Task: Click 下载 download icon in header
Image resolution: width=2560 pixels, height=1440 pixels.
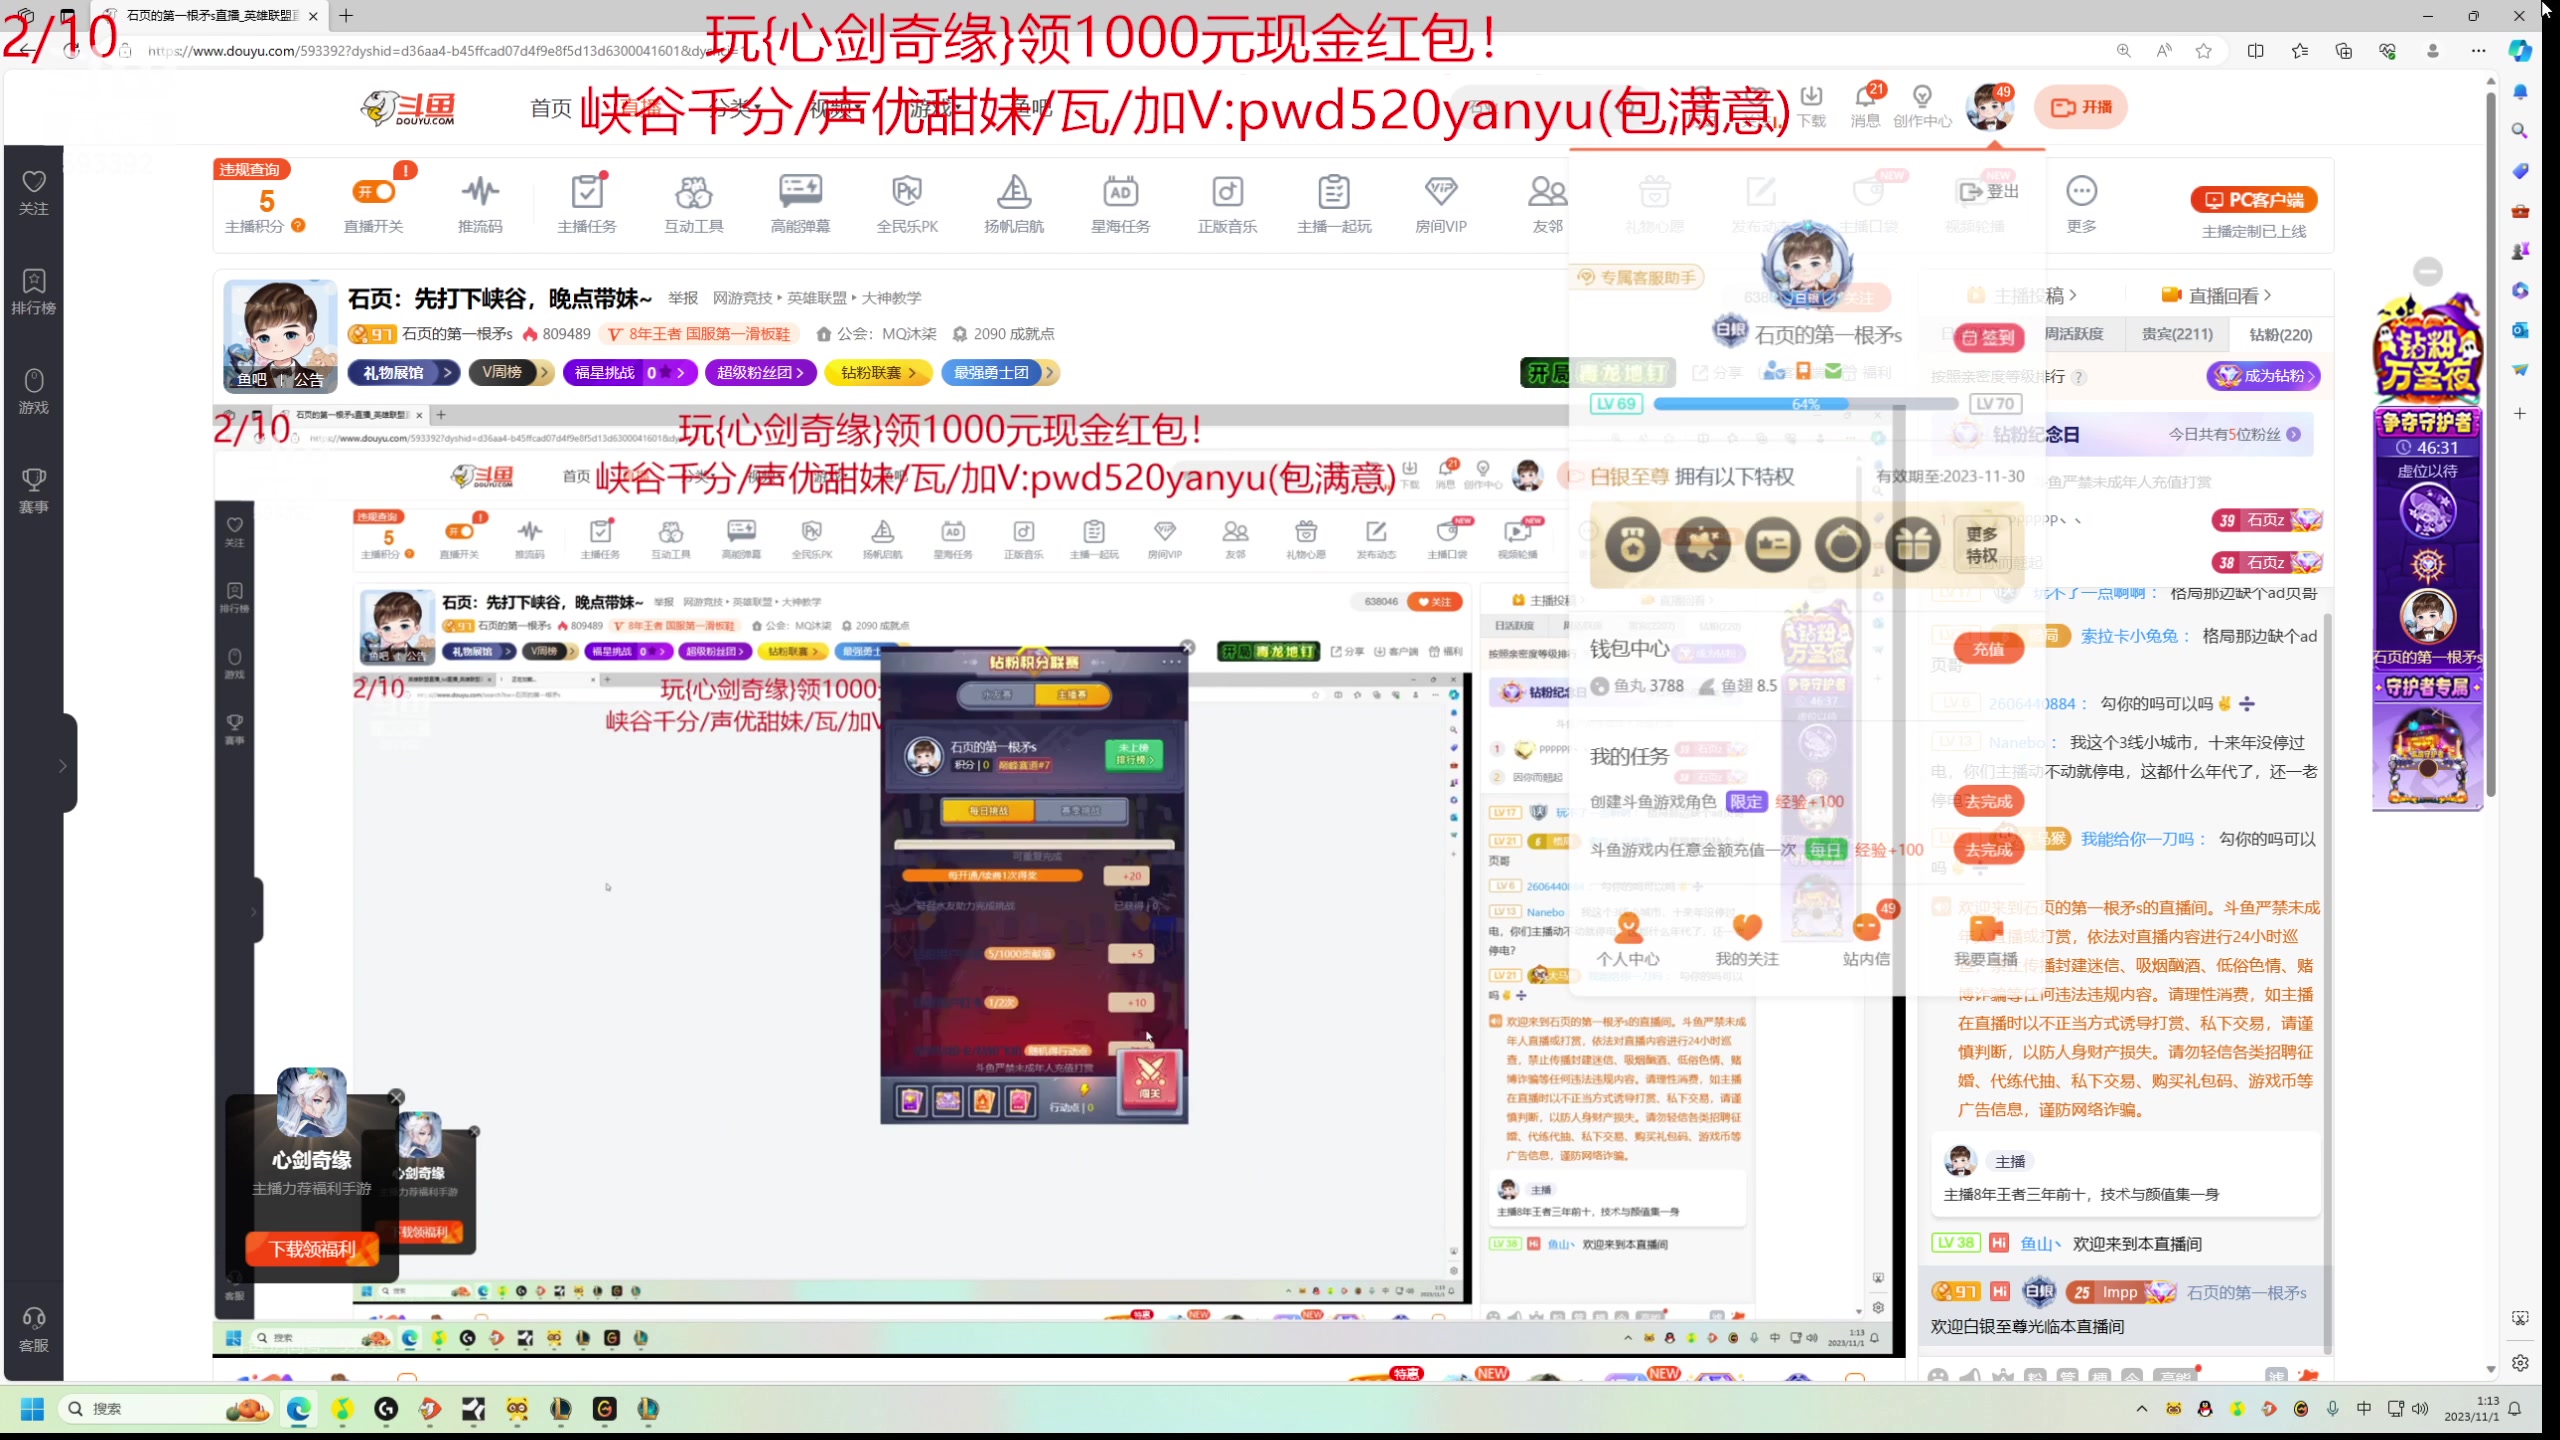Action: [x=1811, y=106]
